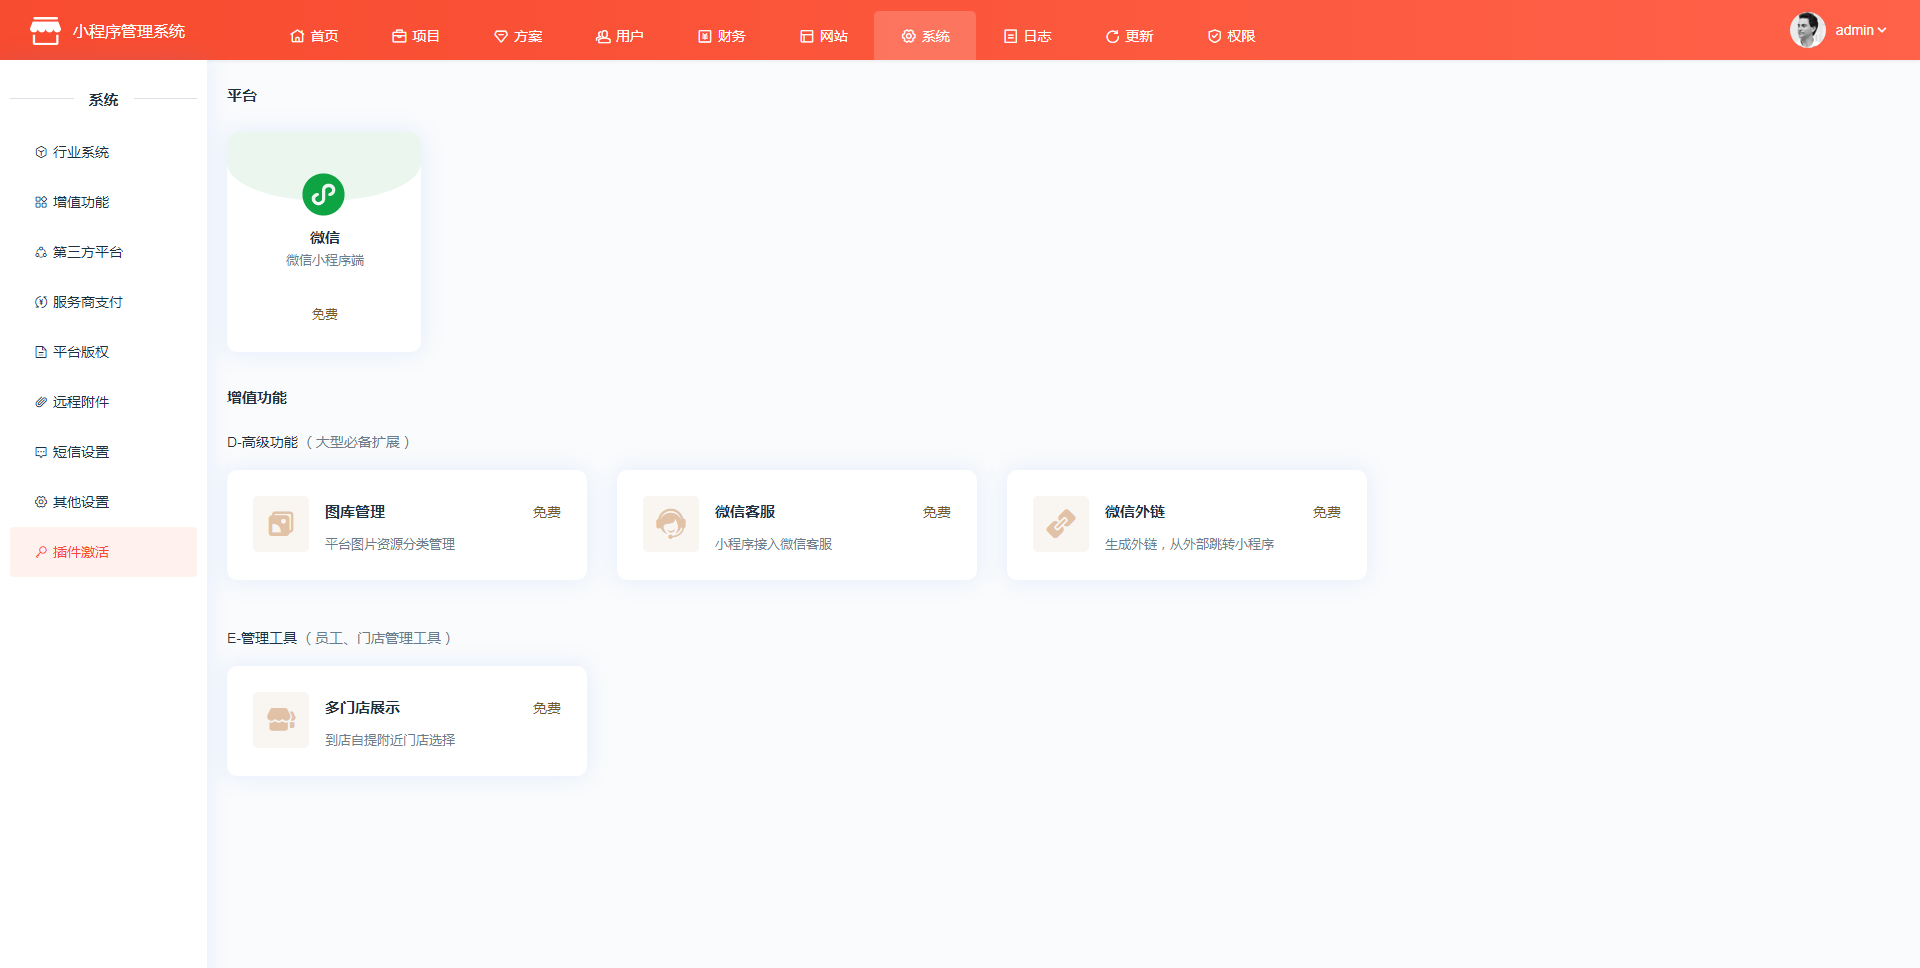
Task: Click the grid icon beside 增值功能 in sidebar
Action: pyautogui.click(x=41, y=202)
